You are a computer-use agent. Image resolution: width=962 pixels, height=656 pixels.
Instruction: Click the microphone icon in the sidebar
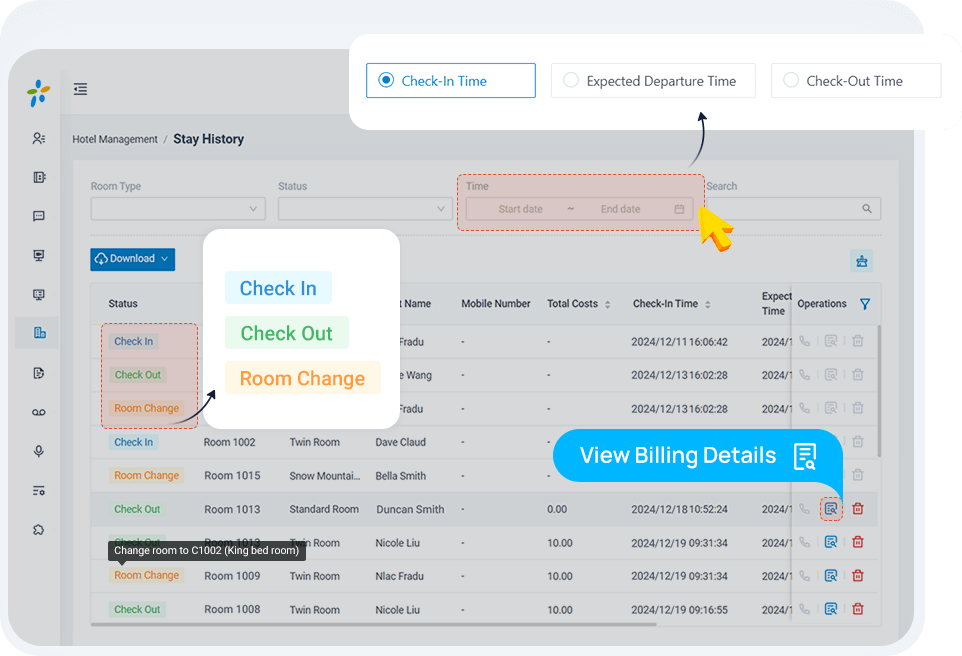point(39,451)
